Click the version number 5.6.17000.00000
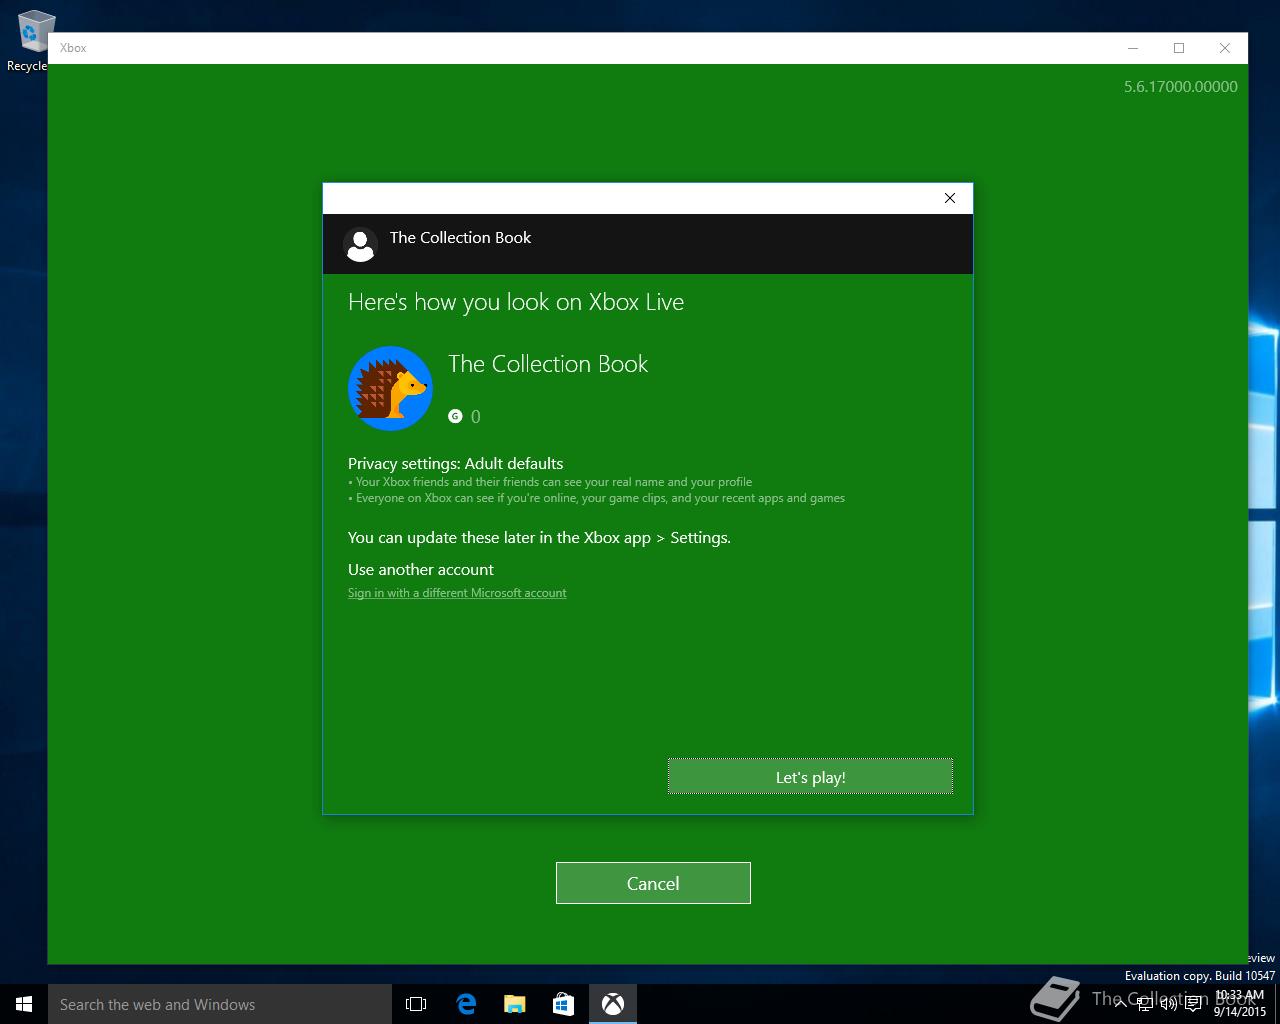This screenshot has width=1280, height=1024. (1181, 87)
